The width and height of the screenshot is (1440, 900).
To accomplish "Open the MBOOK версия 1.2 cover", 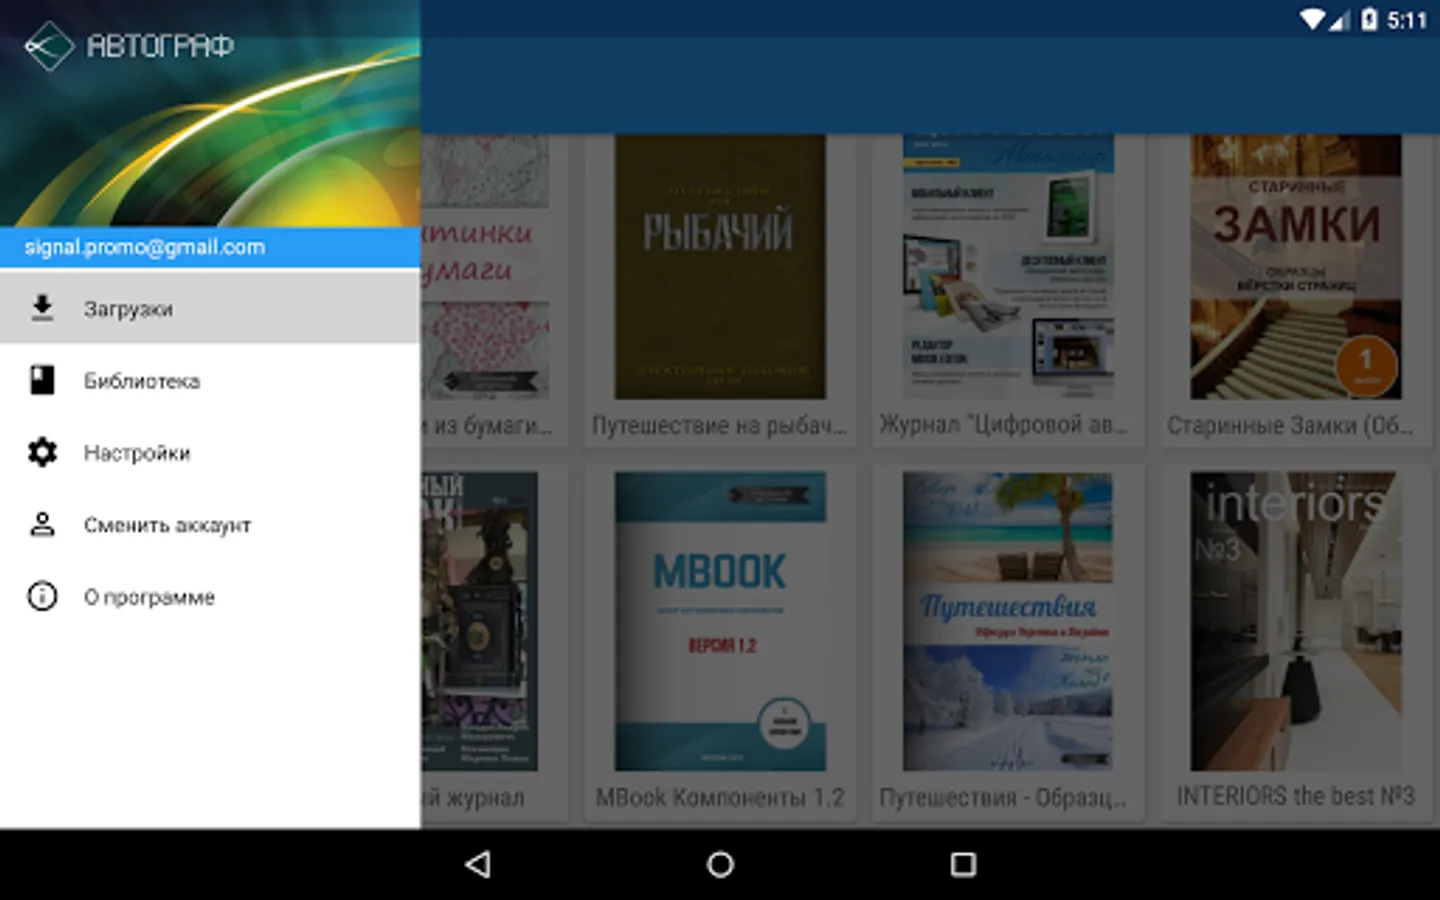I will coord(720,621).
